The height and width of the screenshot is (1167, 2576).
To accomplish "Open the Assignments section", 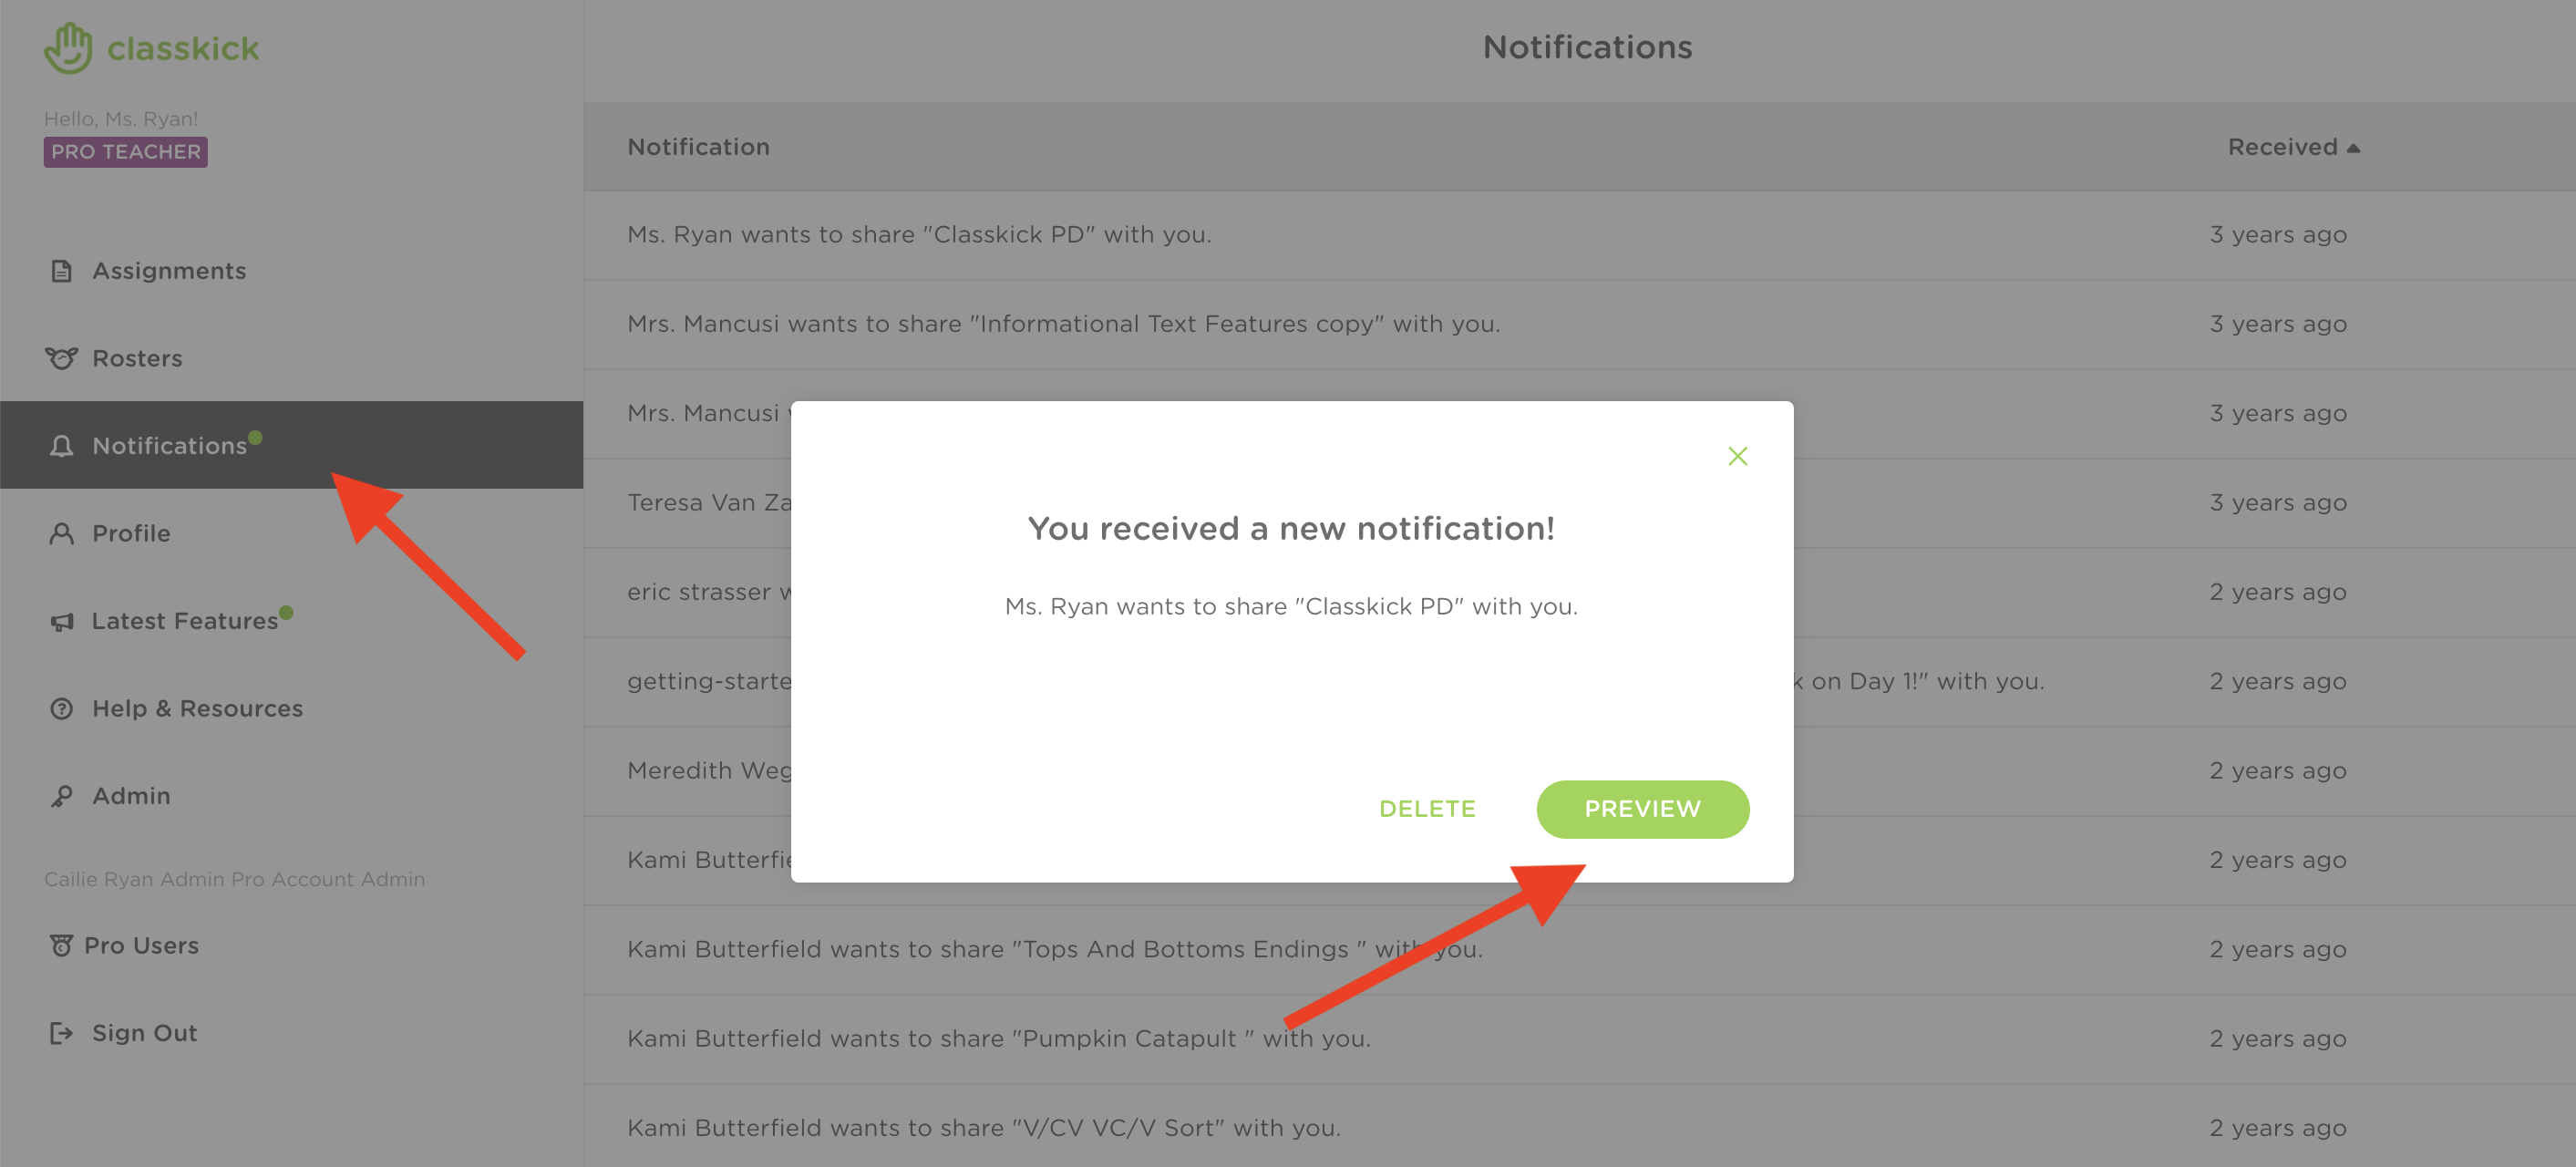I will click(170, 270).
